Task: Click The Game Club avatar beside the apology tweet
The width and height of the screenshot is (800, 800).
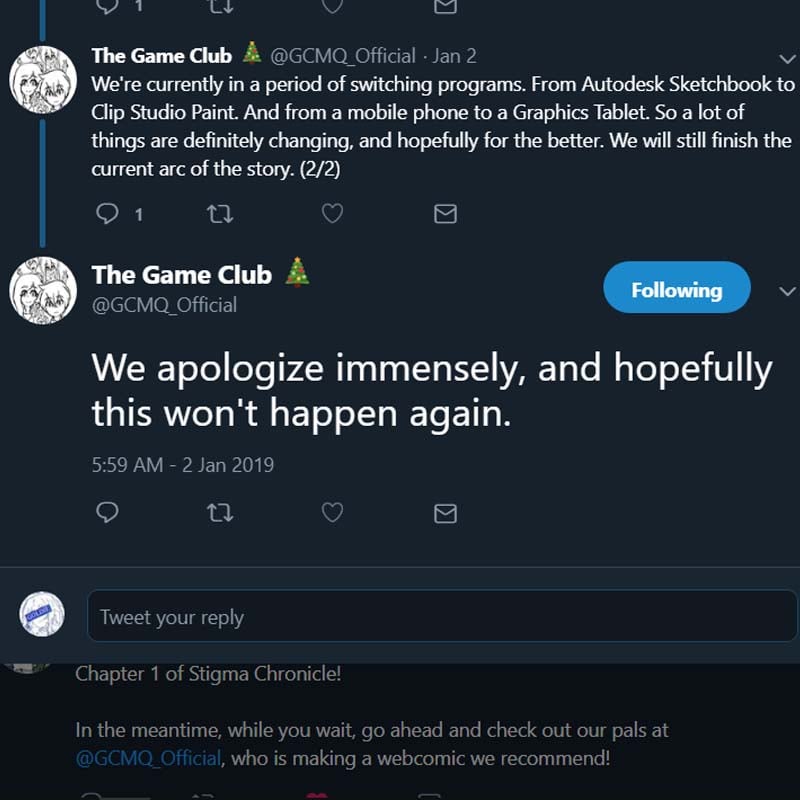Action: (43, 291)
